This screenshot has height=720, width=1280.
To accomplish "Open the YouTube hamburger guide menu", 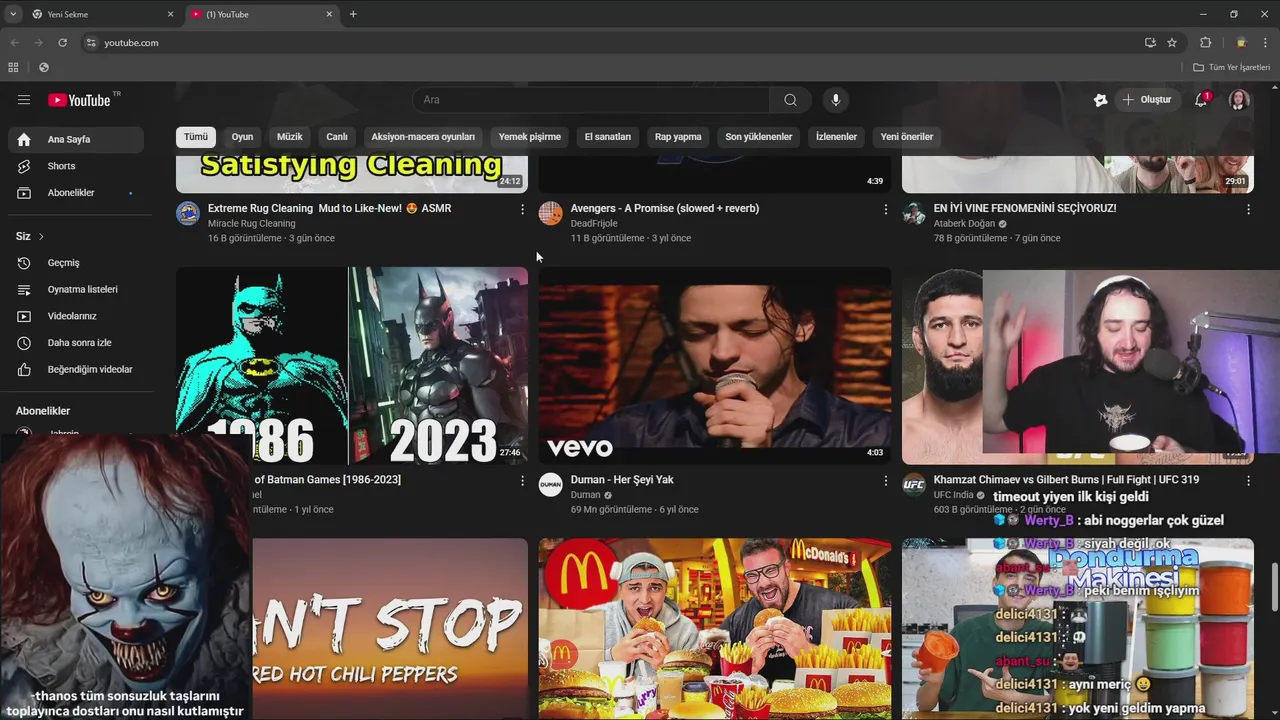I will (24, 100).
